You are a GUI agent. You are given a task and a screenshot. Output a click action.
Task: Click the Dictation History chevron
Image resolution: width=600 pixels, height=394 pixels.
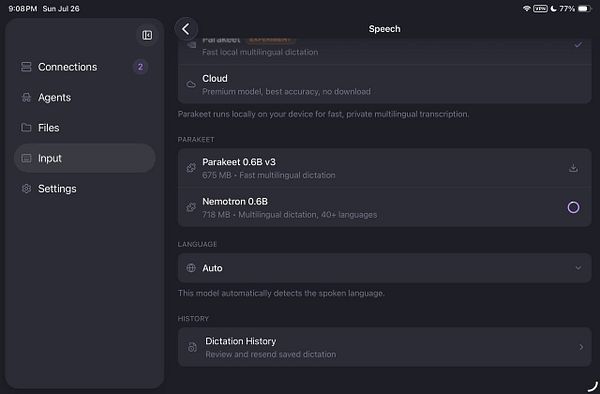[581, 347]
